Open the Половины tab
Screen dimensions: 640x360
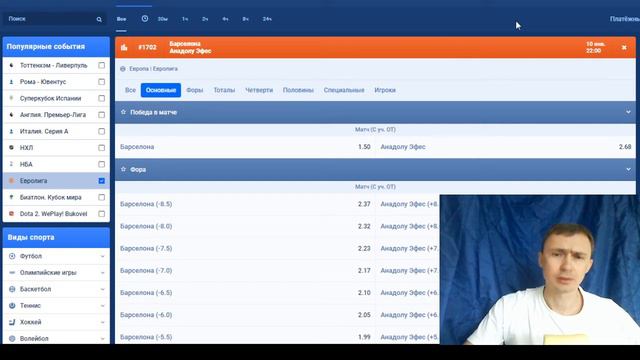click(x=298, y=90)
